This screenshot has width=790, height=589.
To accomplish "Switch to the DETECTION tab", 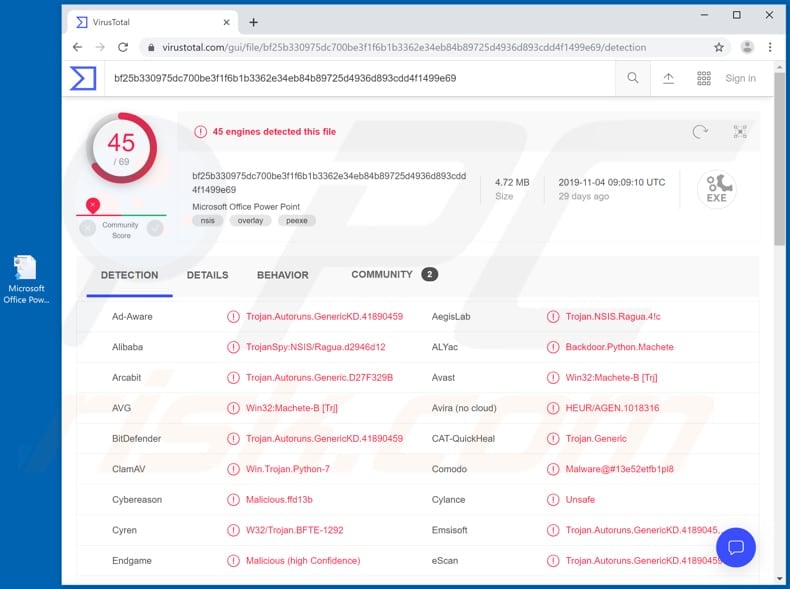I will click(129, 275).
